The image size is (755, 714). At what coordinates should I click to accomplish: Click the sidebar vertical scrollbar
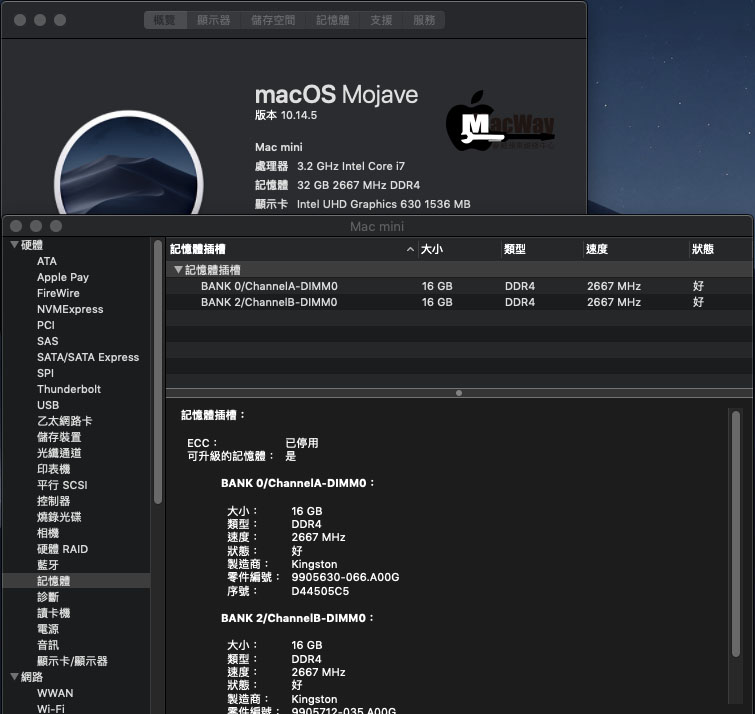point(158,372)
